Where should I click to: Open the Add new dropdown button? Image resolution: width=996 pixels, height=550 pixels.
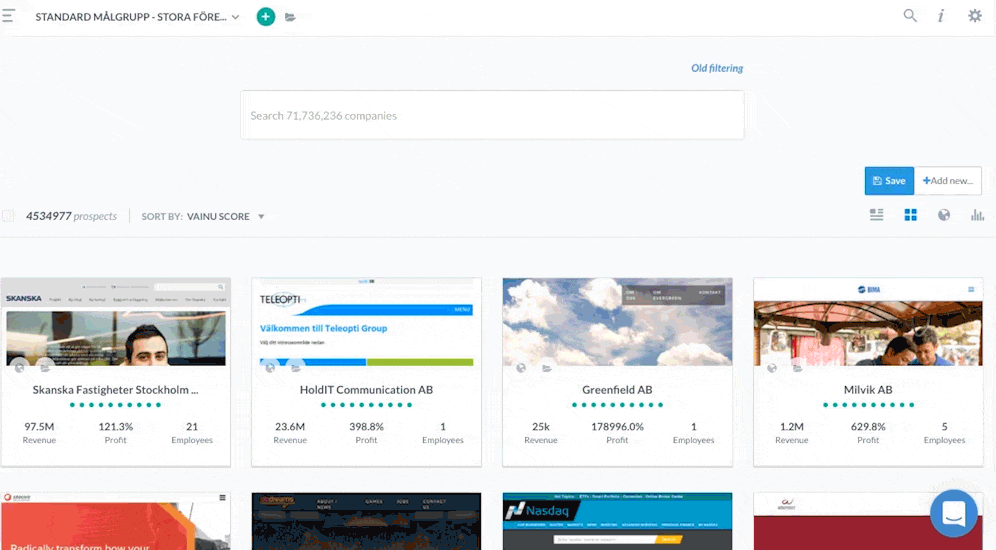[948, 181]
